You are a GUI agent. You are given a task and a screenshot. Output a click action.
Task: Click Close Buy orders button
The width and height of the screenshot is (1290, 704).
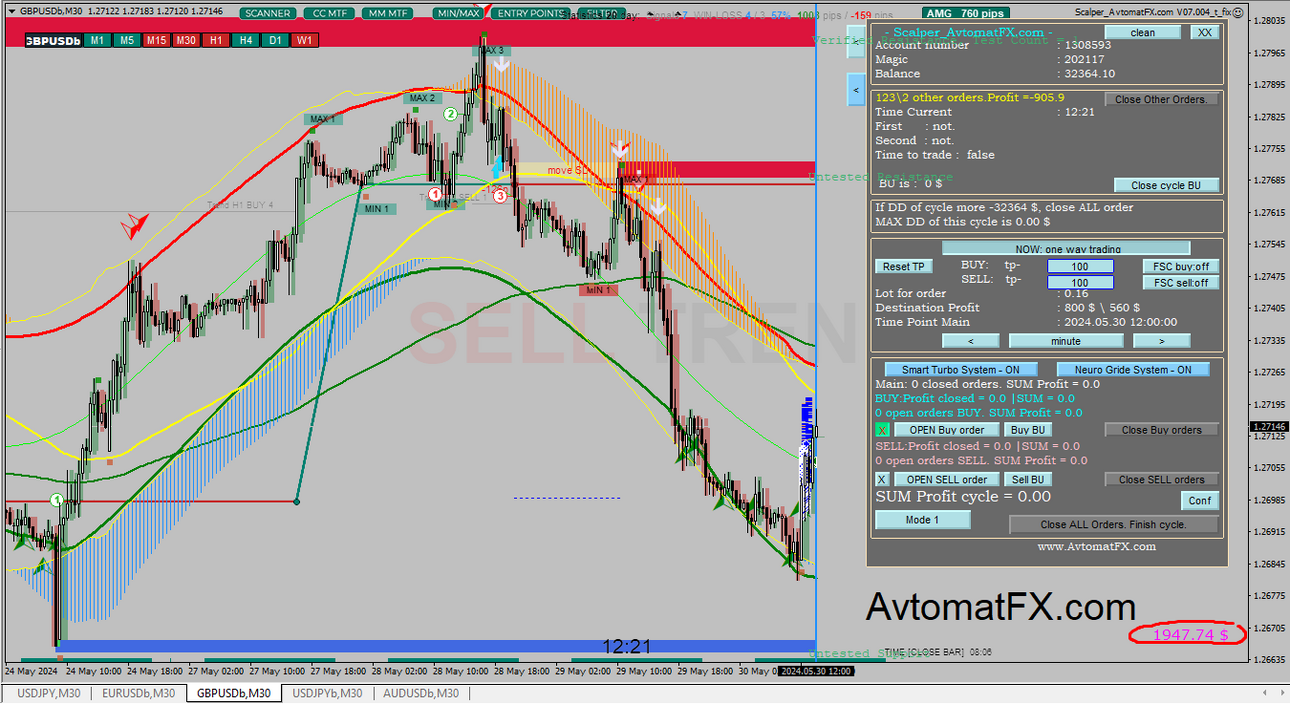tap(1161, 430)
